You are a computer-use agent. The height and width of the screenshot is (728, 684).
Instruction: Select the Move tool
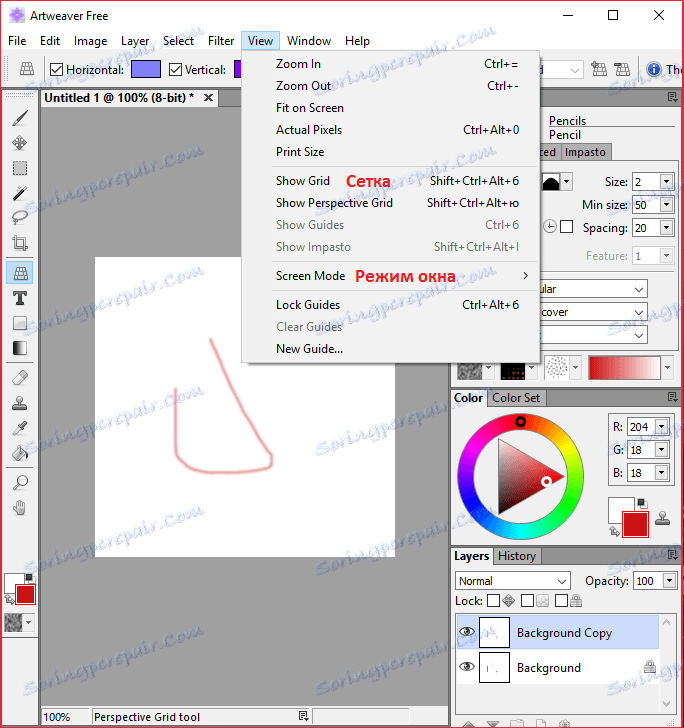[20, 143]
